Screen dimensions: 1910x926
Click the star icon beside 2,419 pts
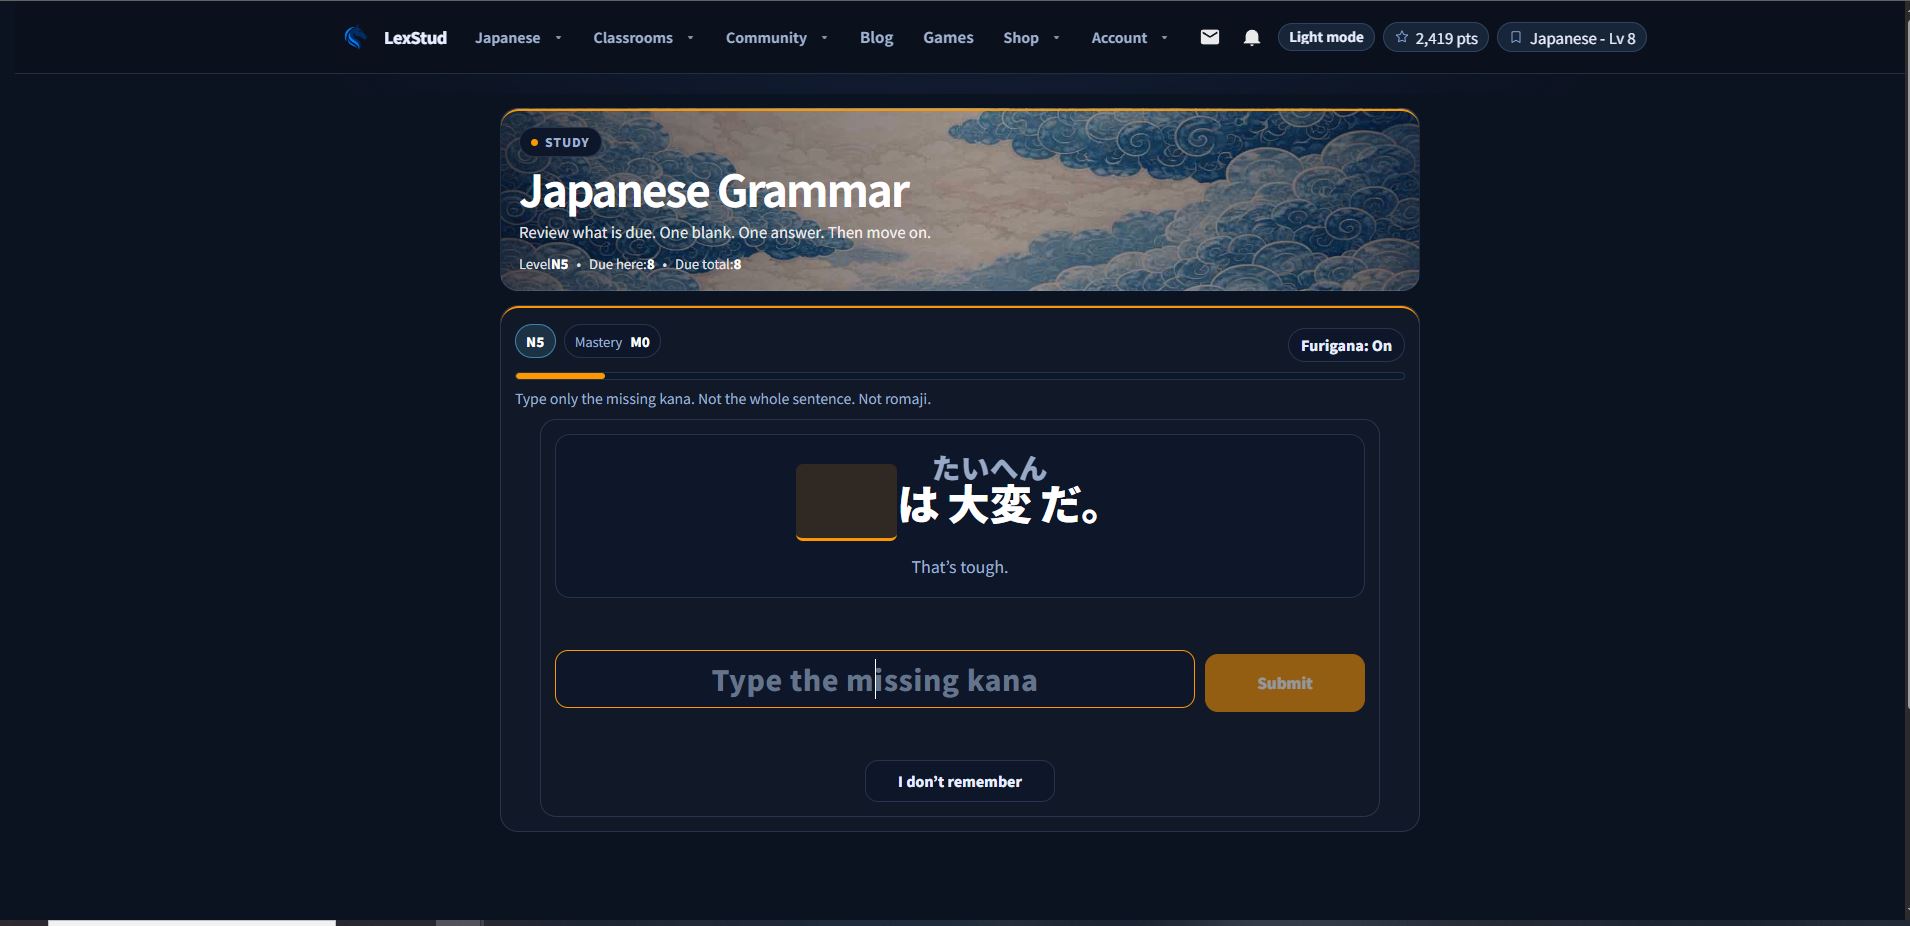(x=1402, y=37)
